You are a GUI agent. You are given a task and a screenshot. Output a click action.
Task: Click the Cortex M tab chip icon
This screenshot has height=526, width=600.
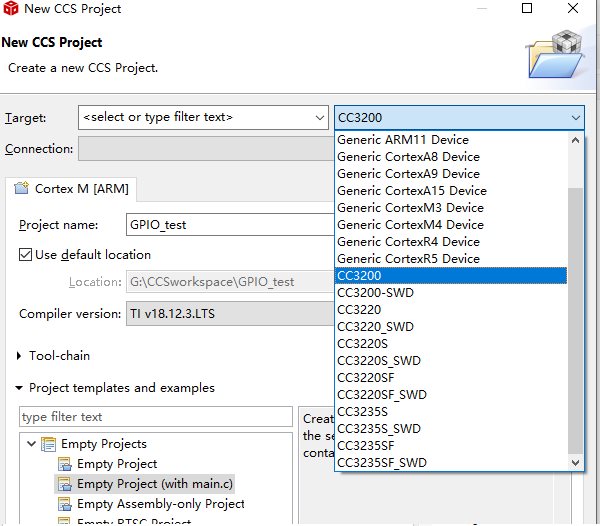[x=21, y=188]
